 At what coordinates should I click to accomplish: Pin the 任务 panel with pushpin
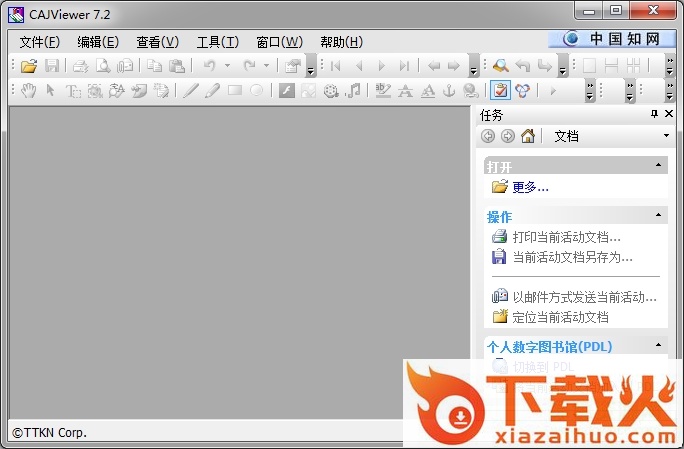coord(655,115)
